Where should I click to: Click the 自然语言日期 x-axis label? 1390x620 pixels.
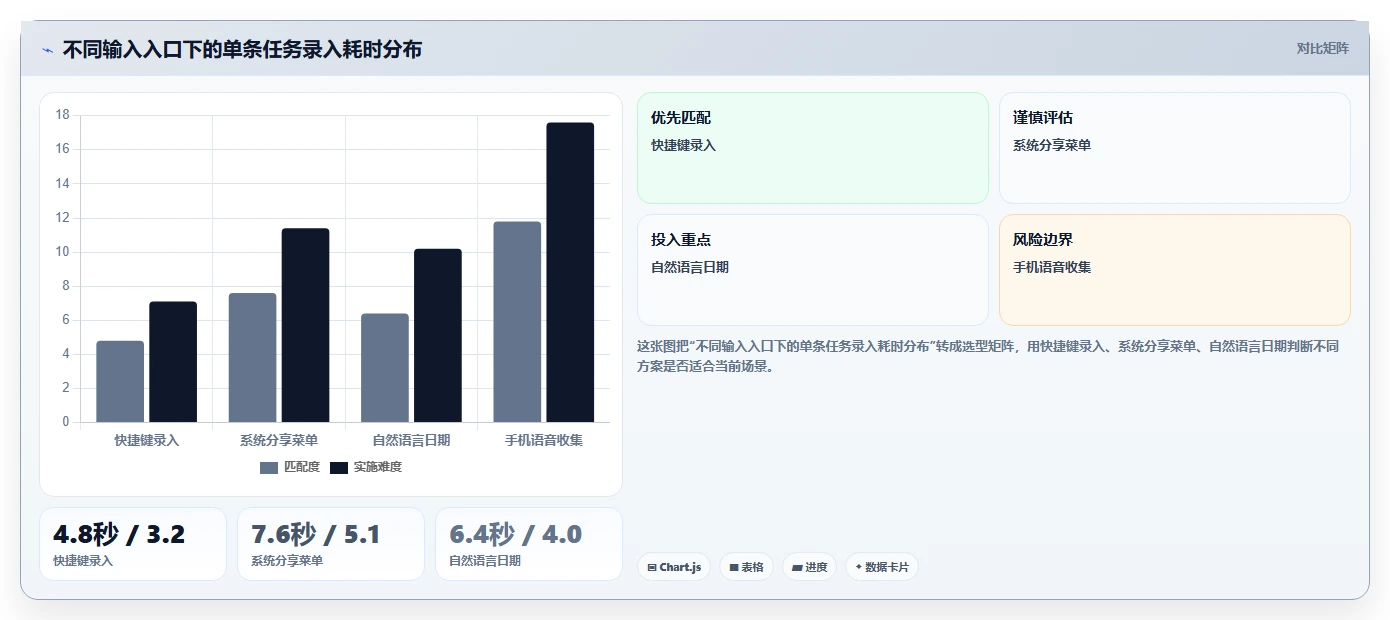pyautogui.click(x=411, y=440)
